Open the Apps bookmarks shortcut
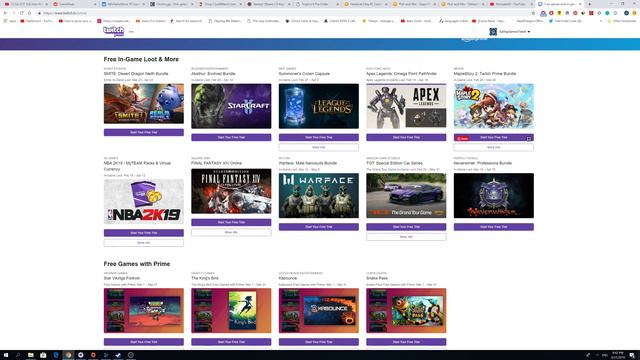The height and width of the screenshot is (360, 640). pos(10,20)
